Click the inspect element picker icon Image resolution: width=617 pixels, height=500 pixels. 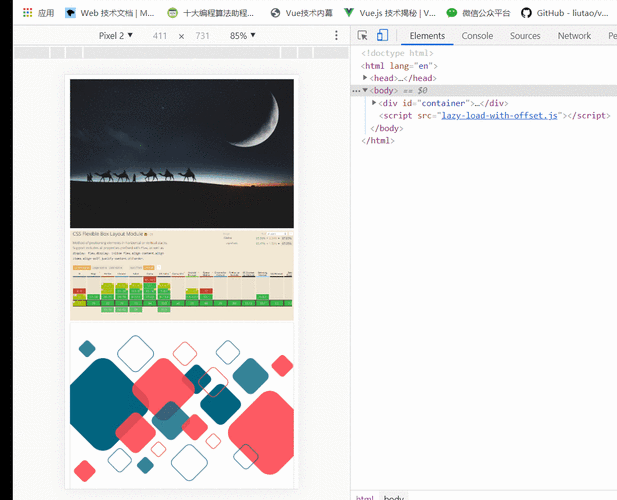click(x=362, y=36)
